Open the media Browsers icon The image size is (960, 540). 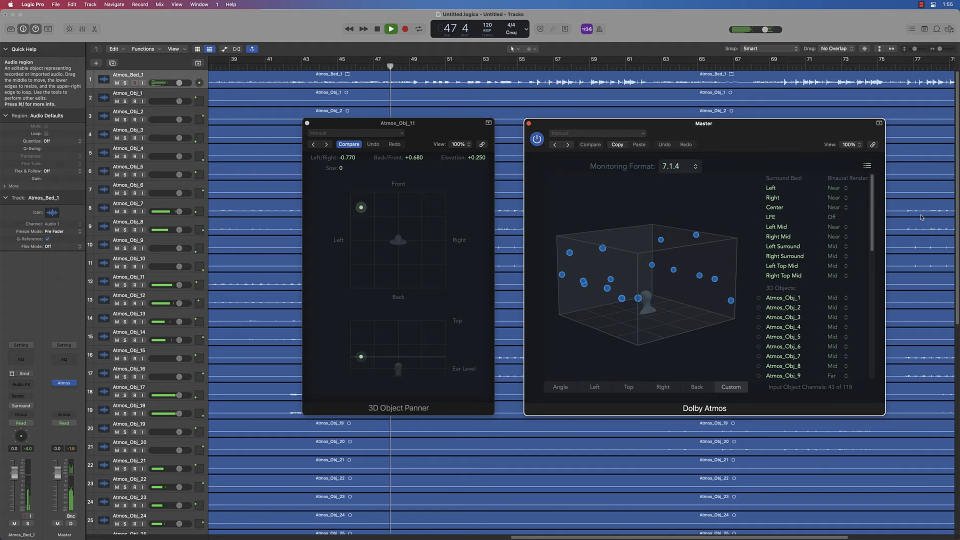949,29
